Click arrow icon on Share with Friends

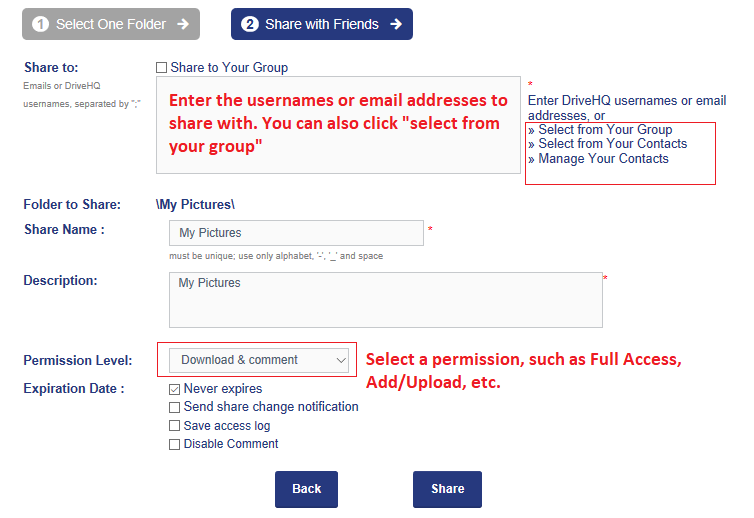click(x=396, y=24)
